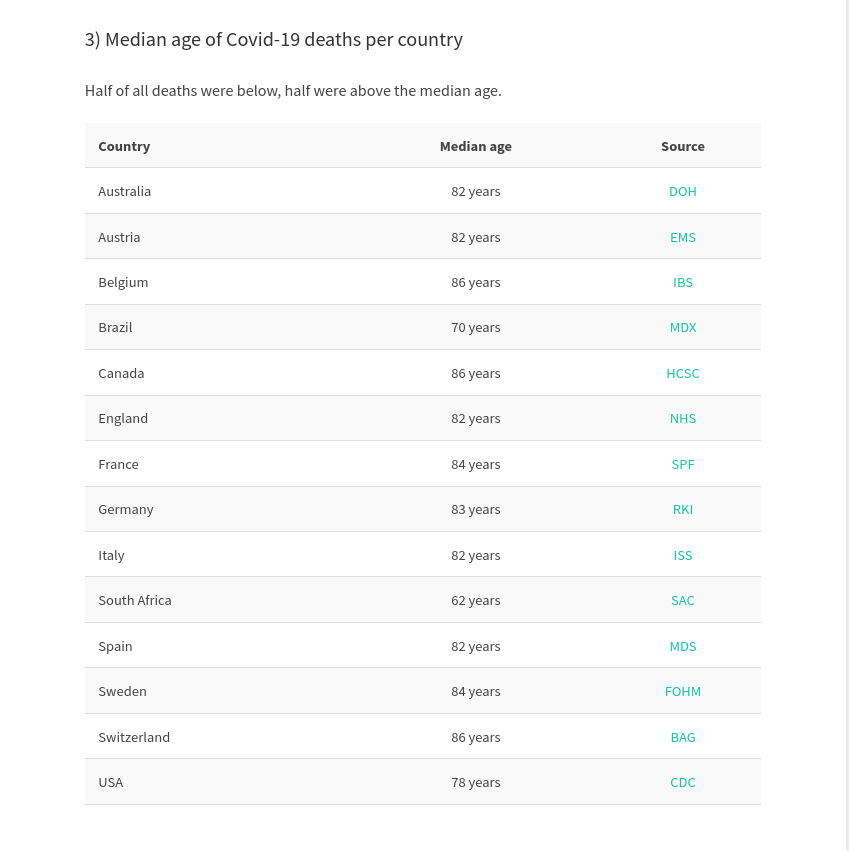Open the EMS source link for Austria

682,238
